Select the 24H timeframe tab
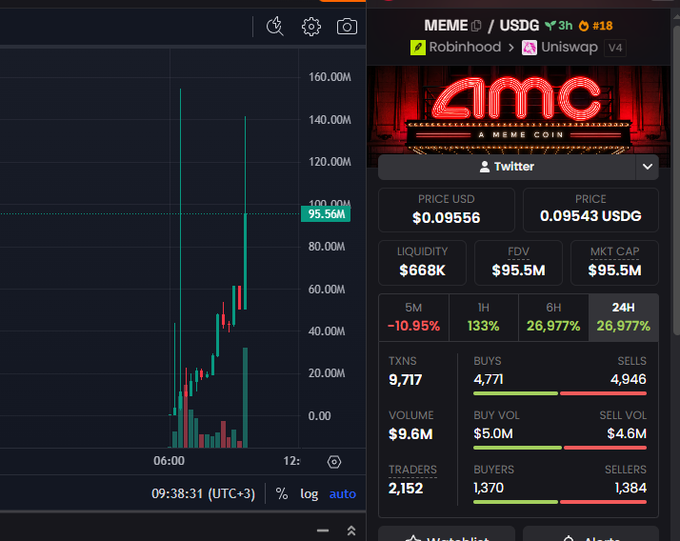680x541 pixels. (x=624, y=318)
